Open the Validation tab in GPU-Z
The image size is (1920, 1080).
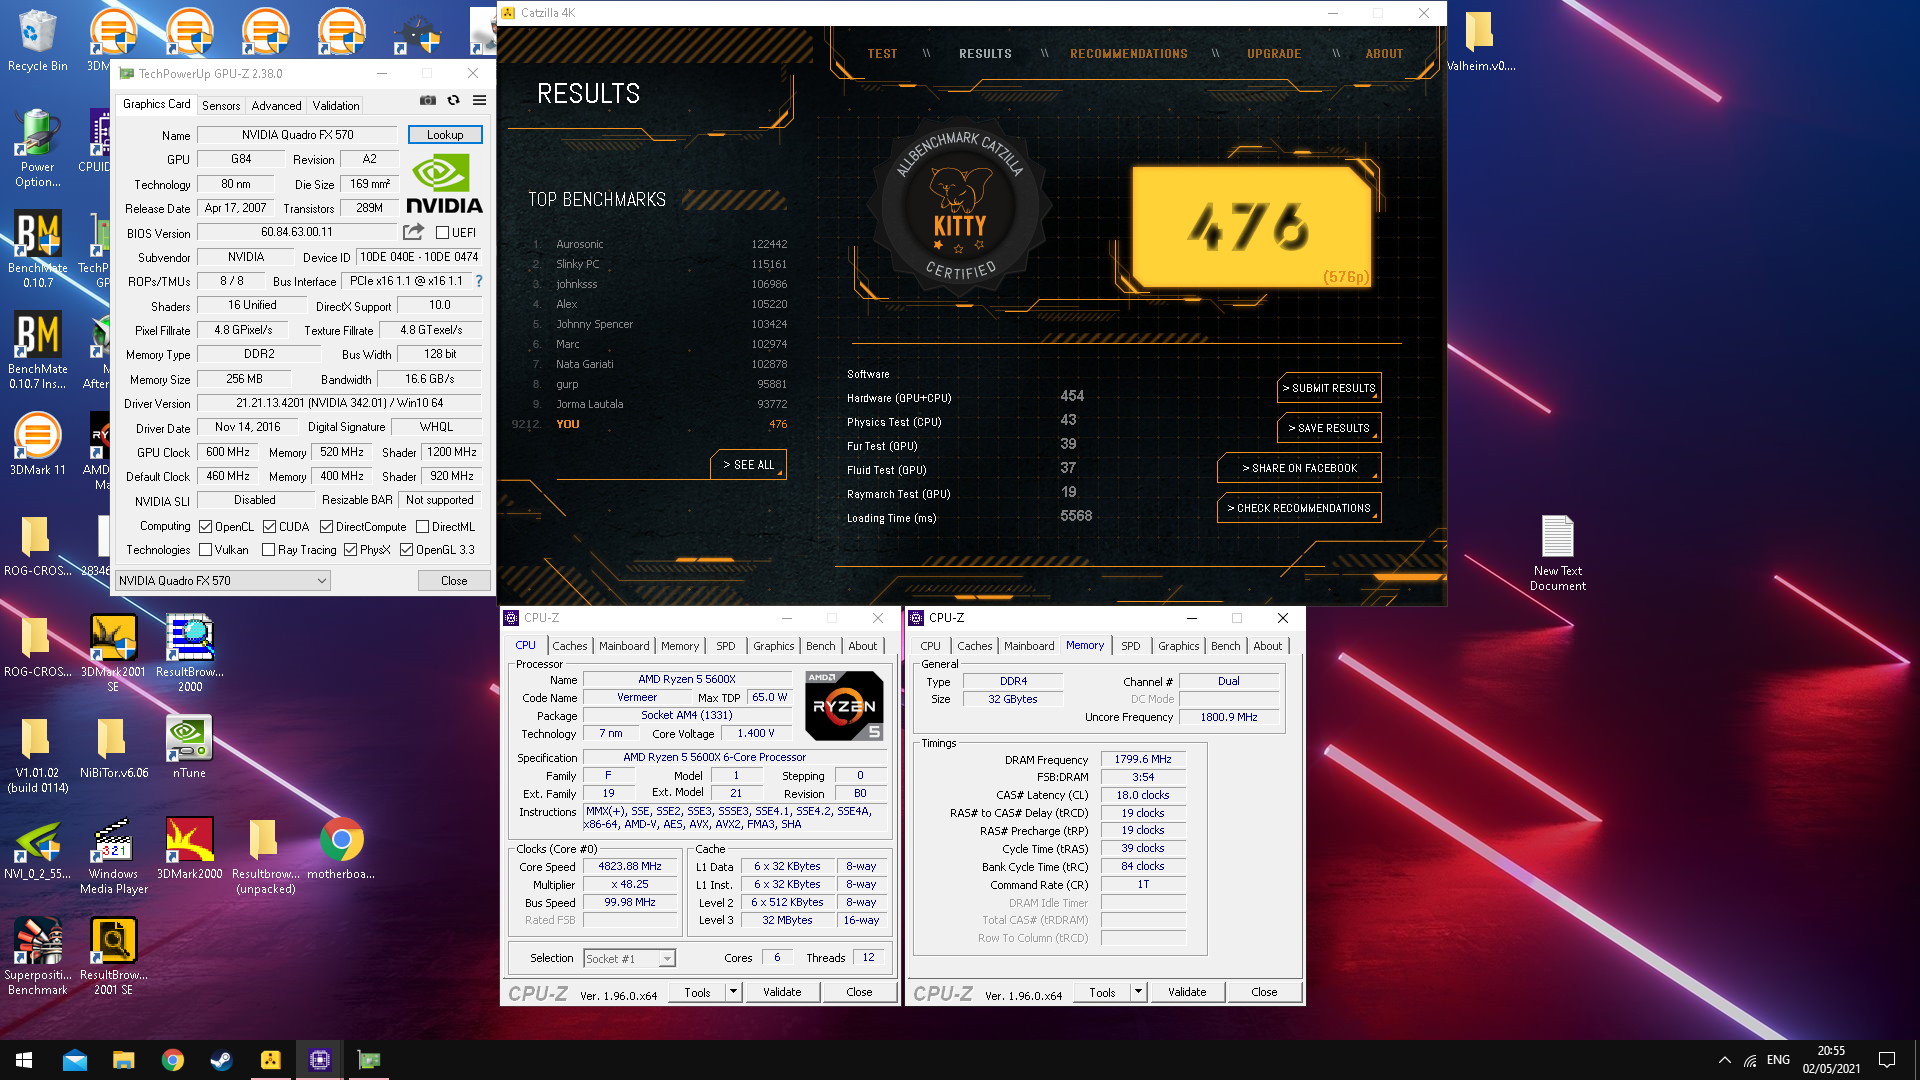[336, 106]
